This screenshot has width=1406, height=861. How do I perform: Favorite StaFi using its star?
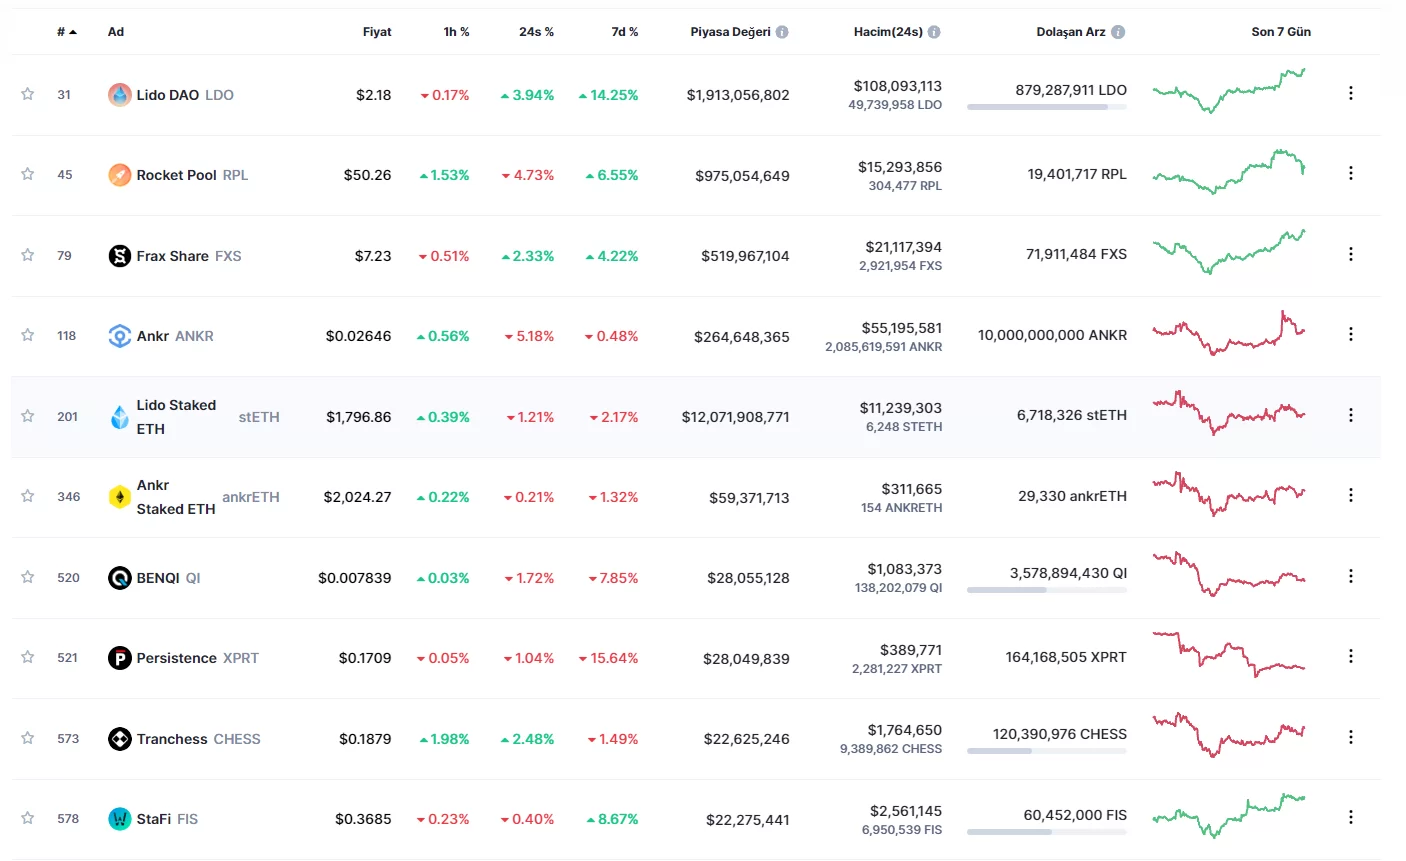[28, 818]
